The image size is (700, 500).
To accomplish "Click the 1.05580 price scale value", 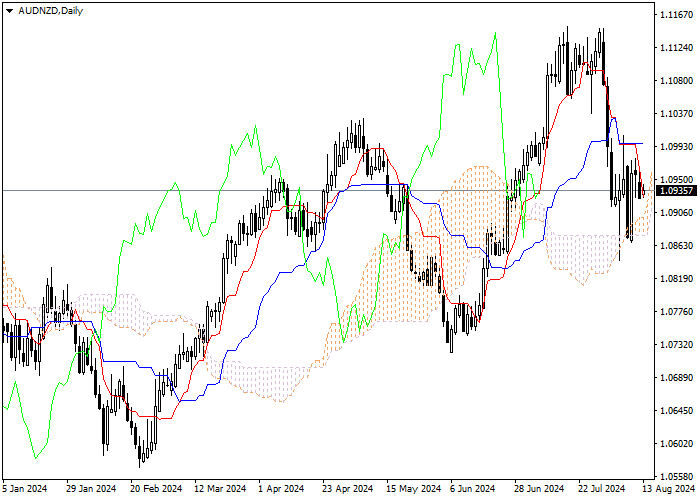I will (x=677, y=477).
